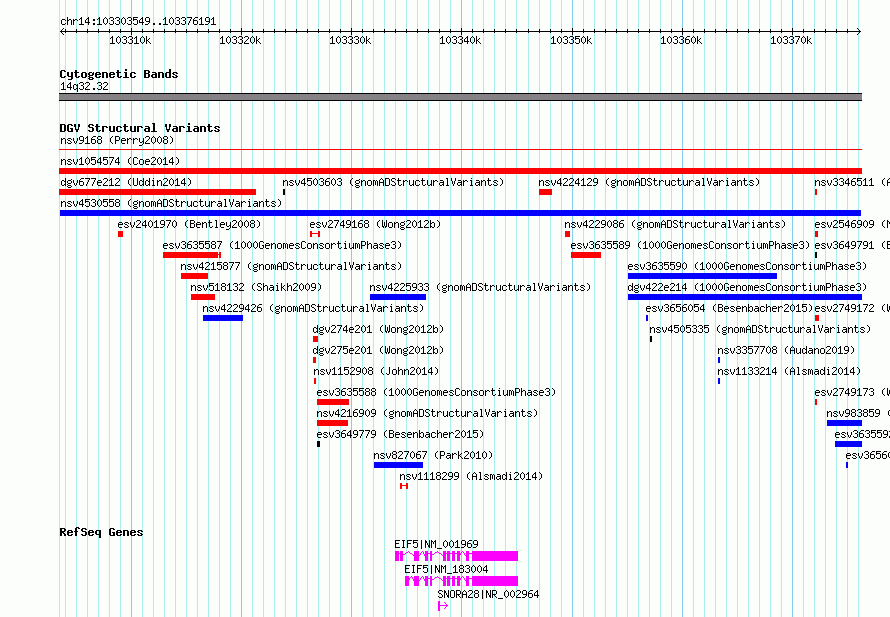This screenshot has width=890, height=617.
Task: Select the nsv827067 blue bar
Action: tap(398, 465)
